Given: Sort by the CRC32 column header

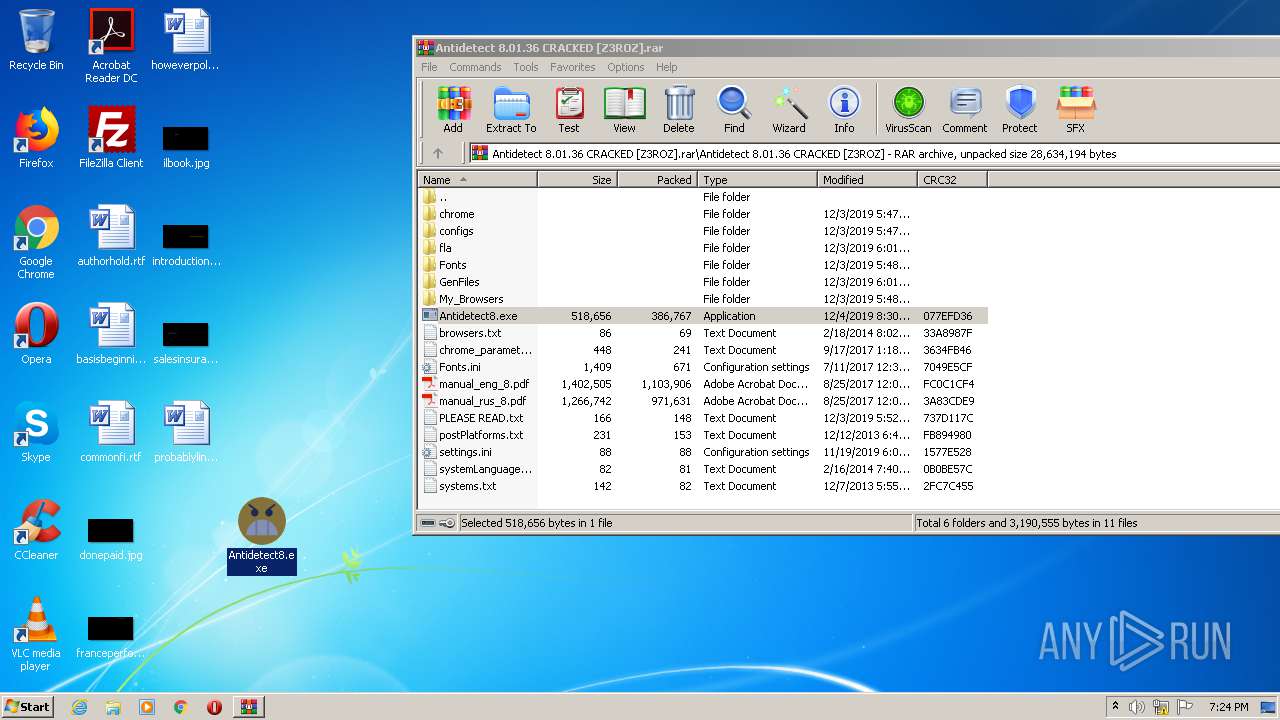Looking at the screenshot, I should pyautogui.click(x=952, y=180).
